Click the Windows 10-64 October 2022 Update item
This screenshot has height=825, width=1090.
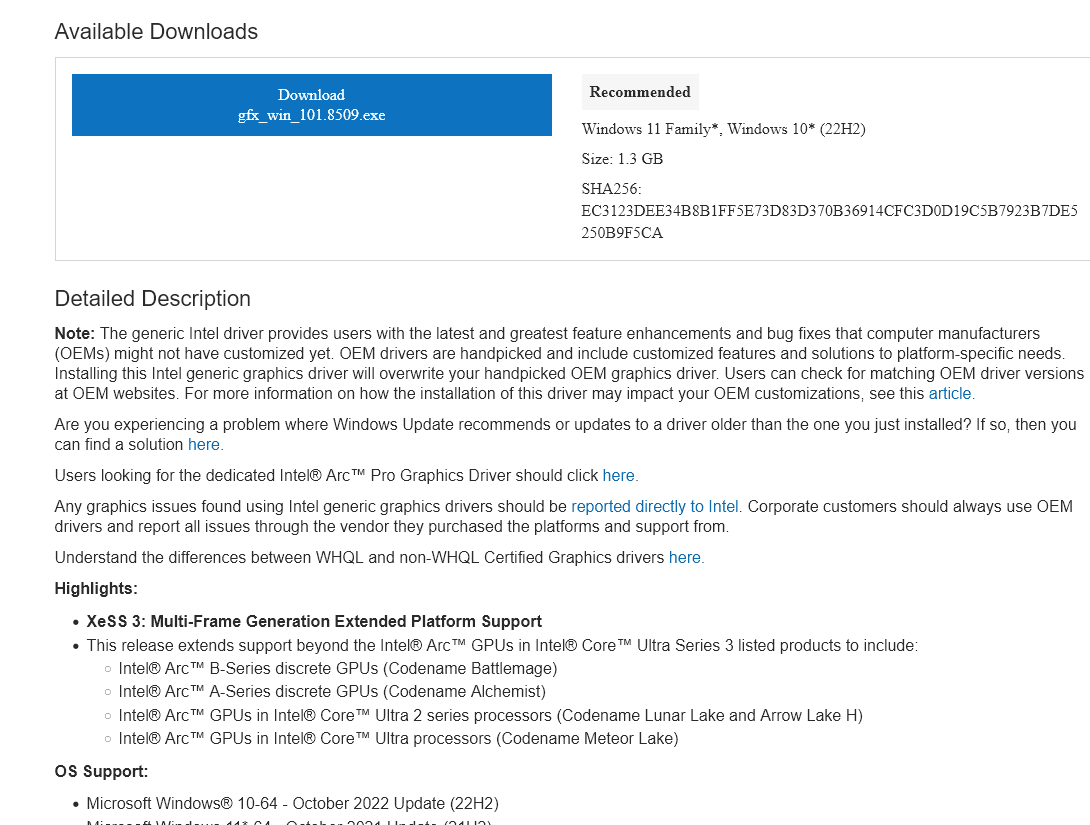click(292, 803)
